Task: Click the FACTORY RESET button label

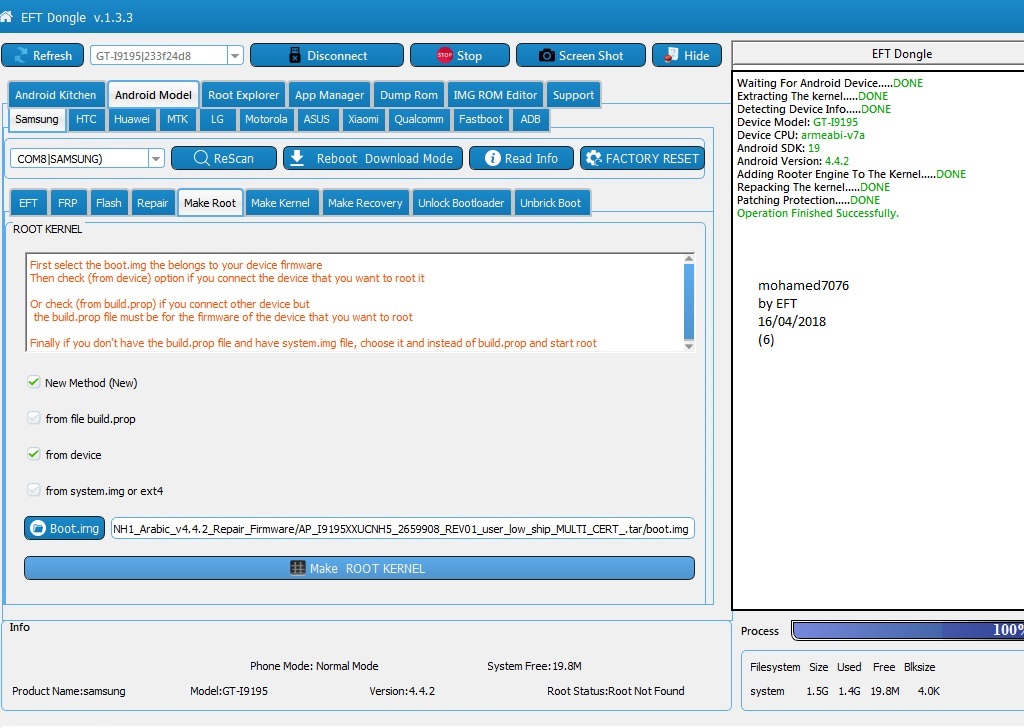Action: click(x=652, y=159)
